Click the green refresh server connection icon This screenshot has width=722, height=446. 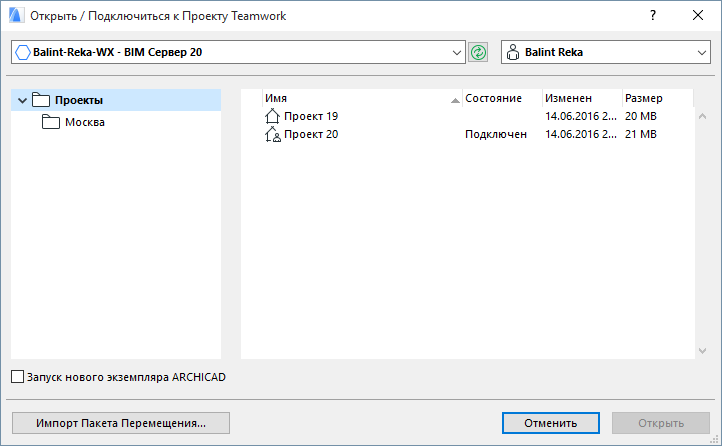(478, 52)
